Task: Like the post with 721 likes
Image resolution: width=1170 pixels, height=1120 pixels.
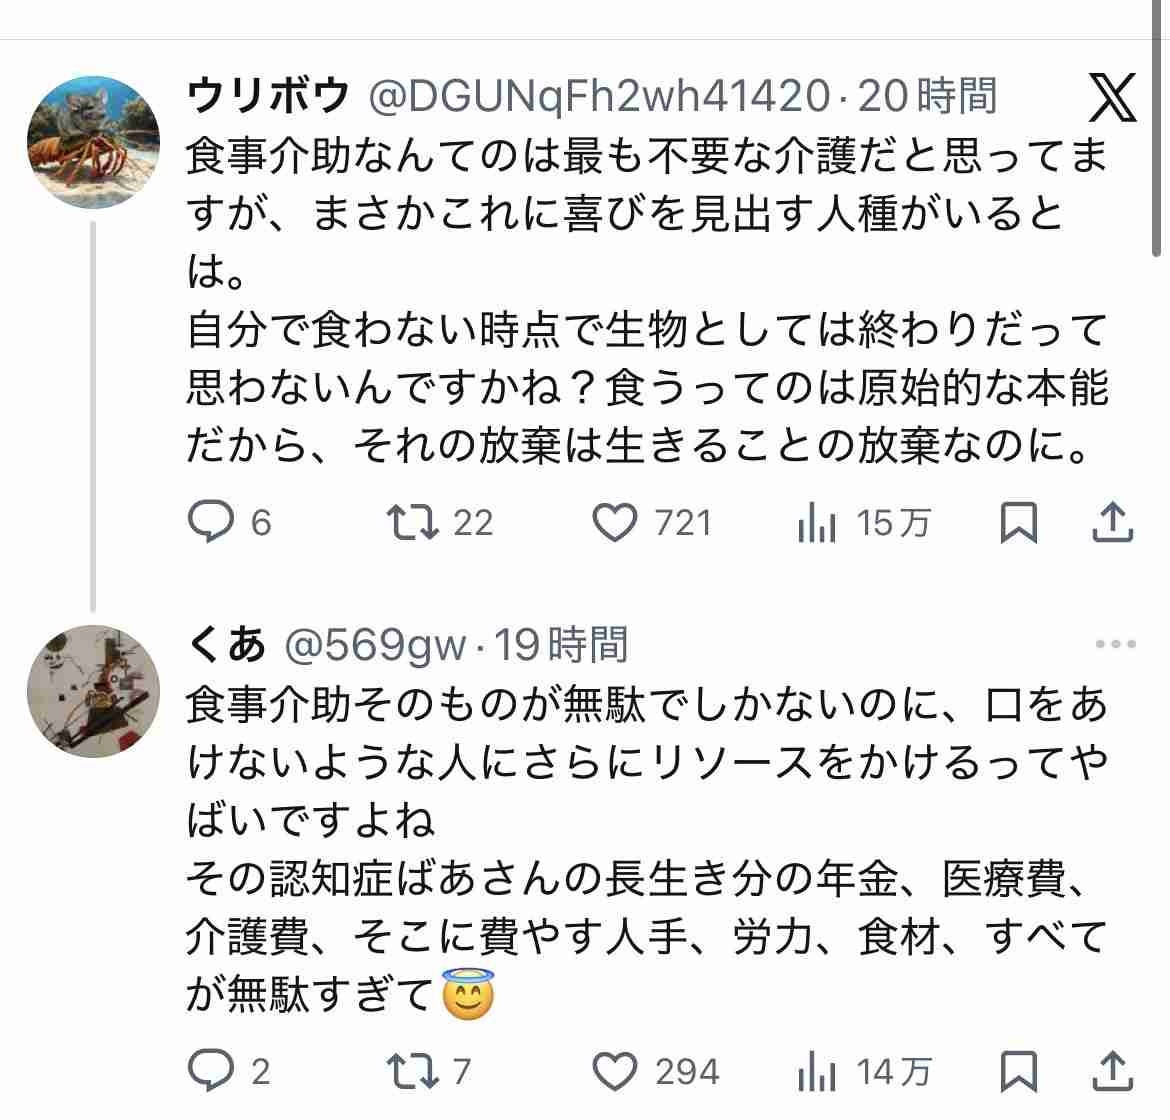Action: pyautogui.click(x=615, y=523)
